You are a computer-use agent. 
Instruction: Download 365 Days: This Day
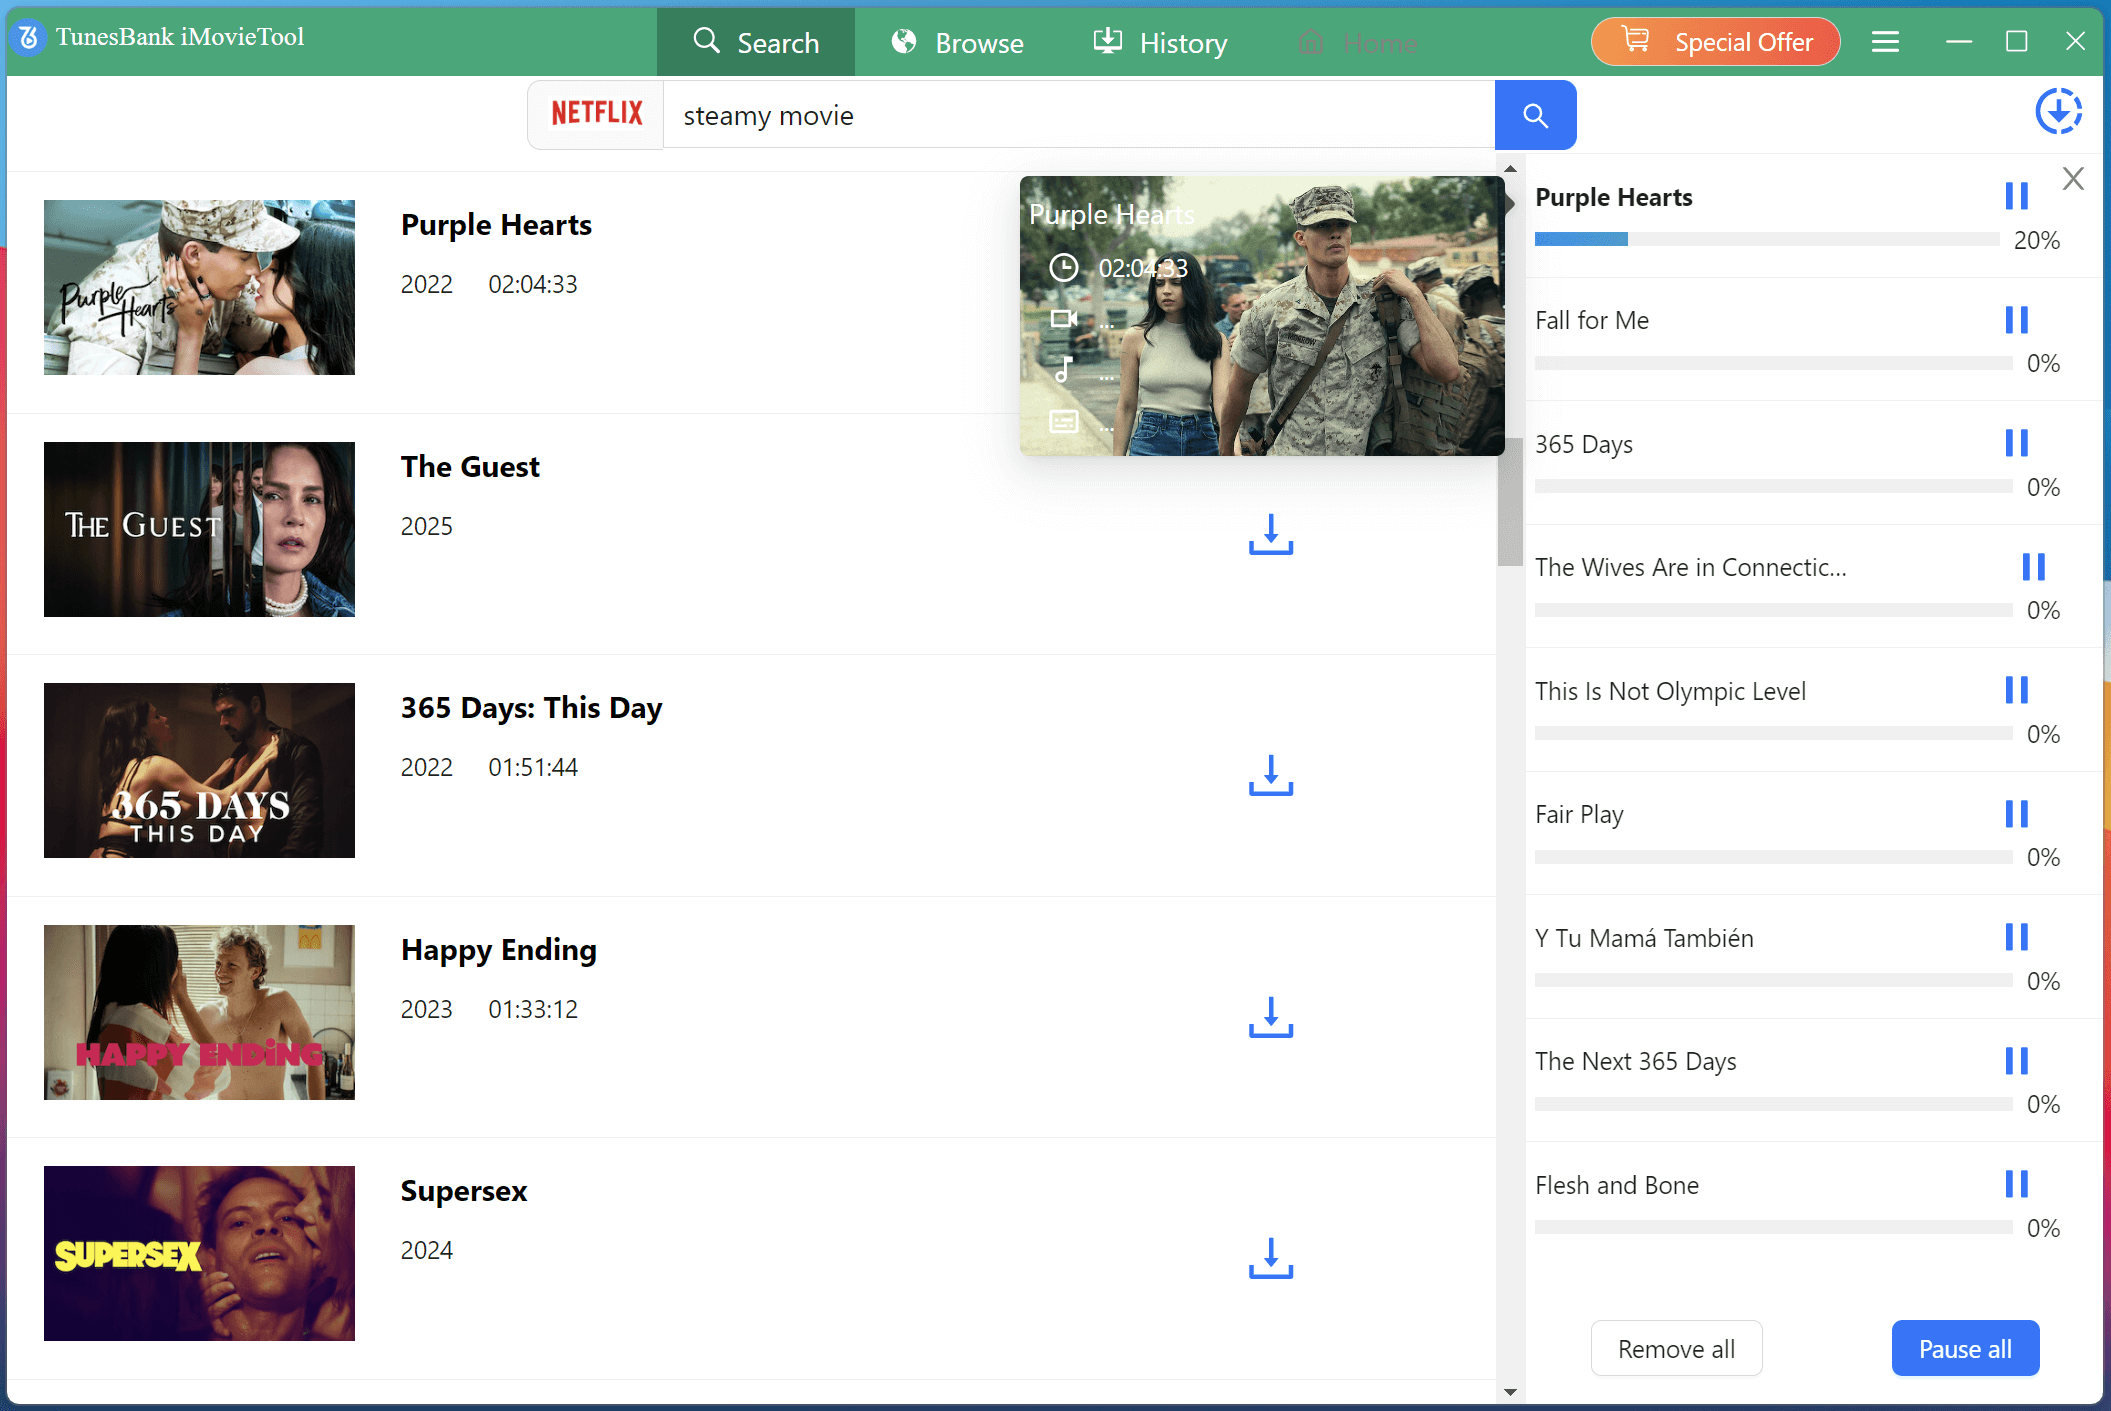(x=1270, y=775)
